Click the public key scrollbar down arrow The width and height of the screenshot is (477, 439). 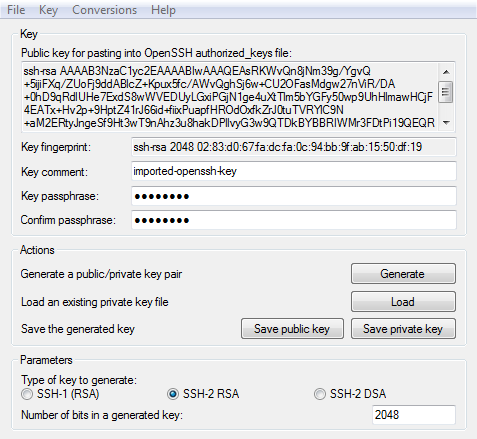446,122
